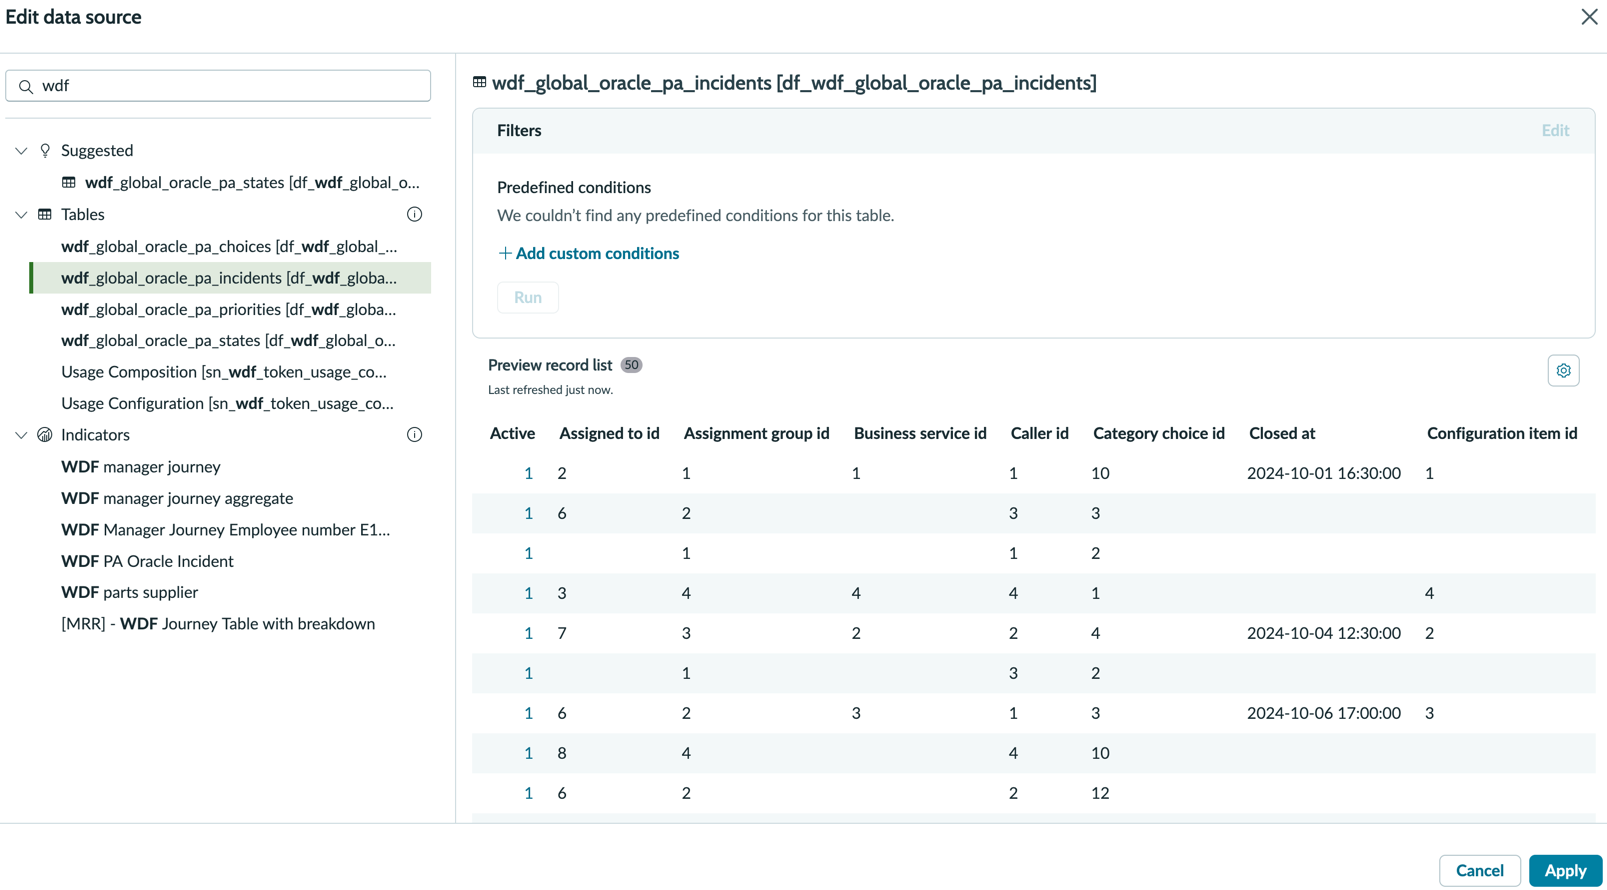Screen dimensions: 1607x890
Task: Select MRR WDF Journey Table with breakdown
Action: 218,624
